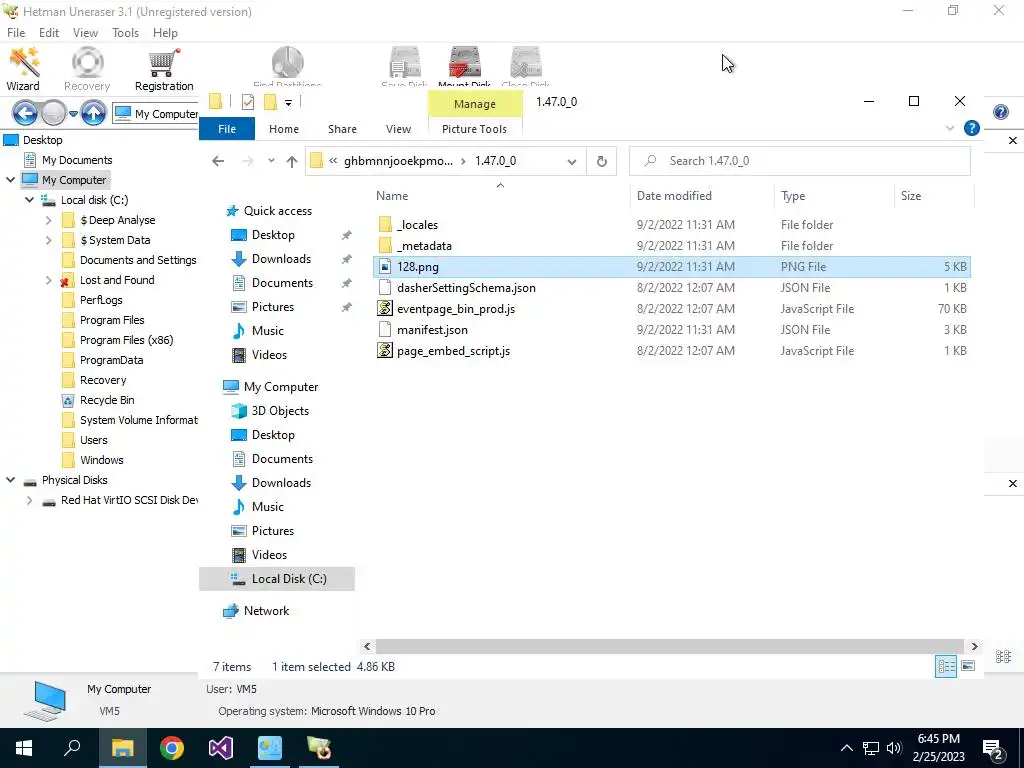The height and width of the screenshot is (768, 1024).
Task: Click the Recovery toolbar icon
Action: (87, 69)
